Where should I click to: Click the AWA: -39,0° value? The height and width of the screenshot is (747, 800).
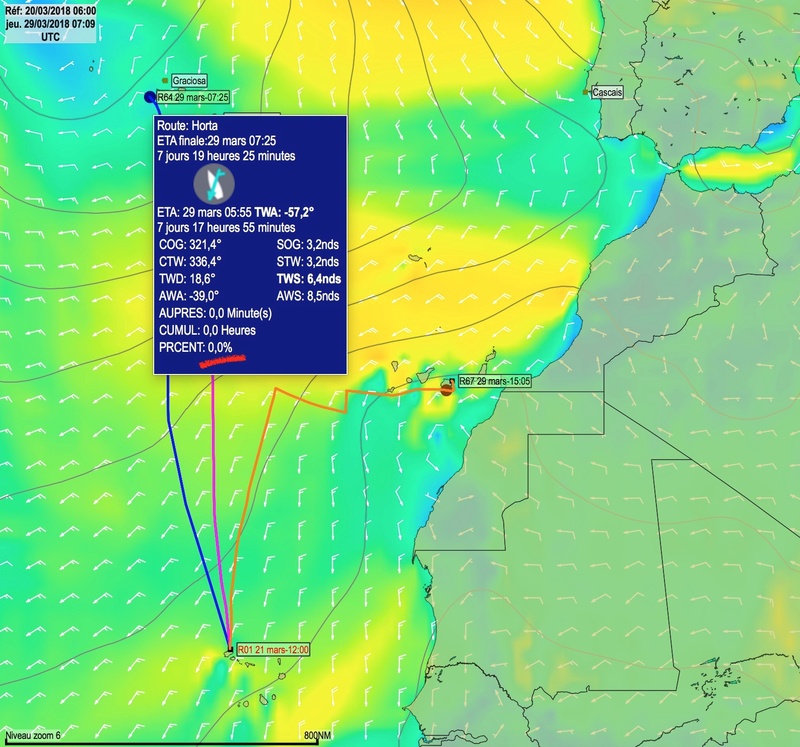[x=189, y=296]
